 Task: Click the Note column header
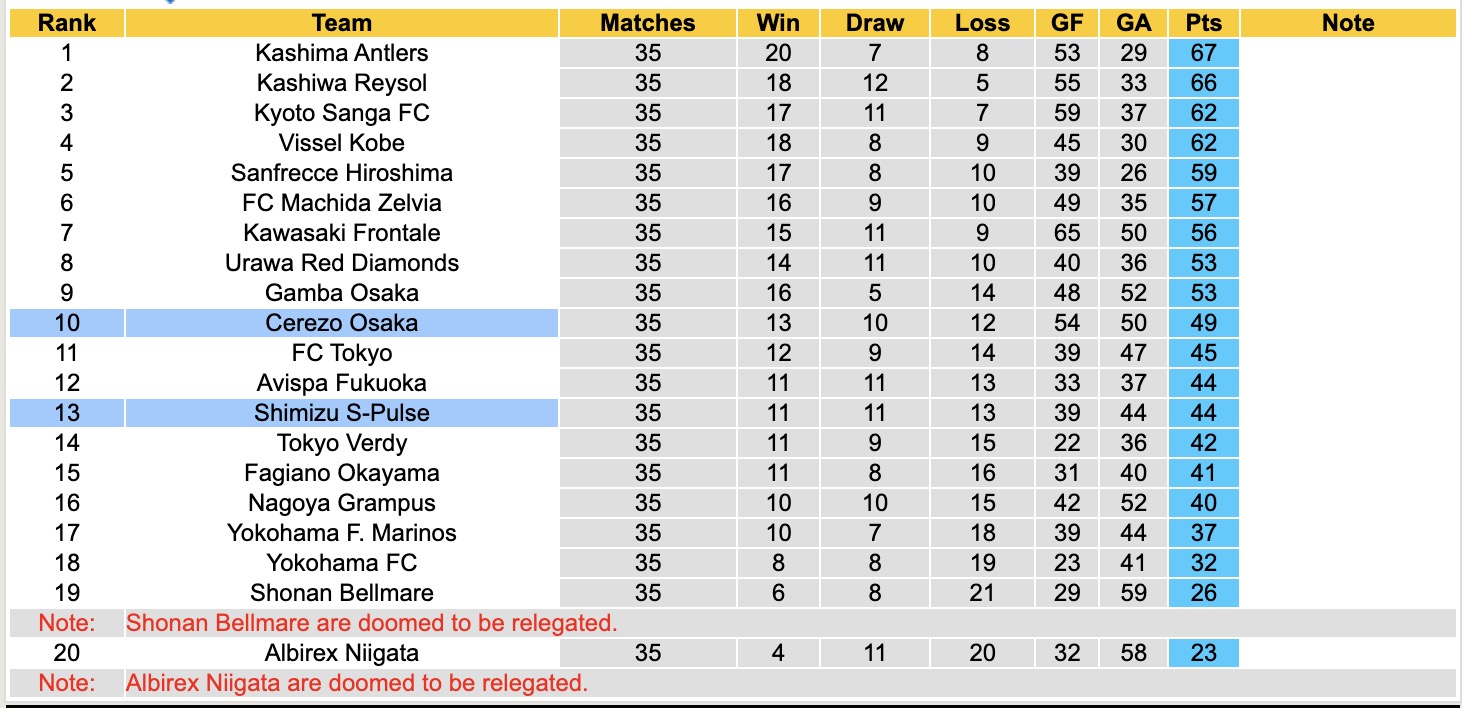tap(1347, 23)
